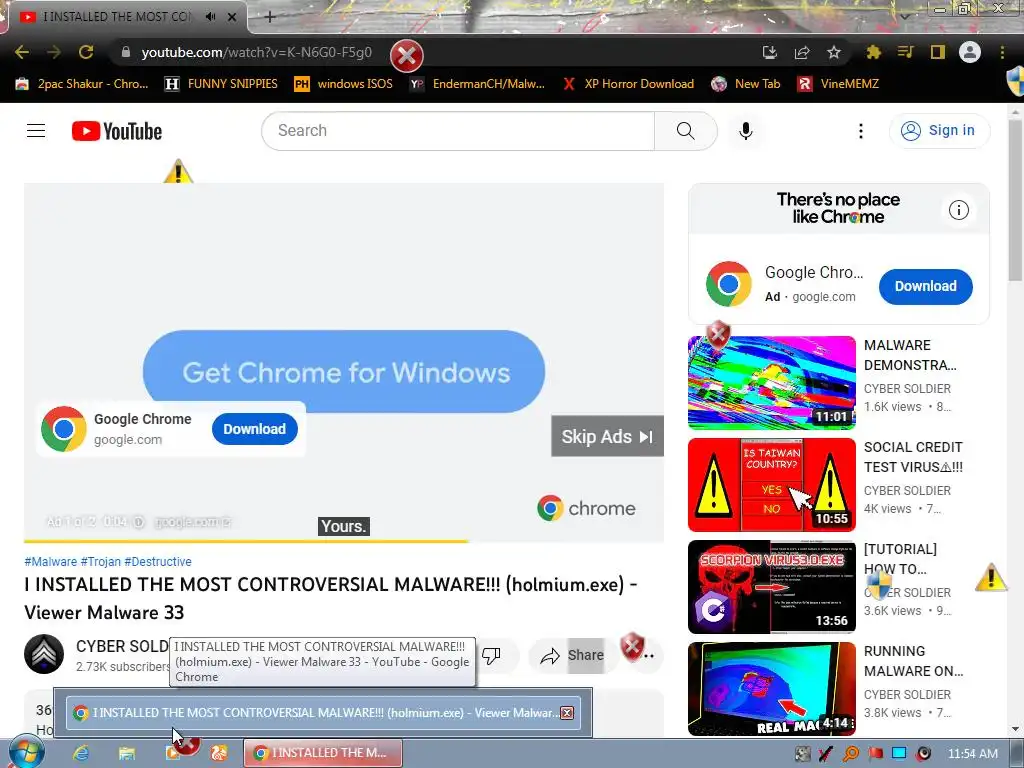
Task: Click Download in the sidebar Chrome ad
Action: coord(925,286)
